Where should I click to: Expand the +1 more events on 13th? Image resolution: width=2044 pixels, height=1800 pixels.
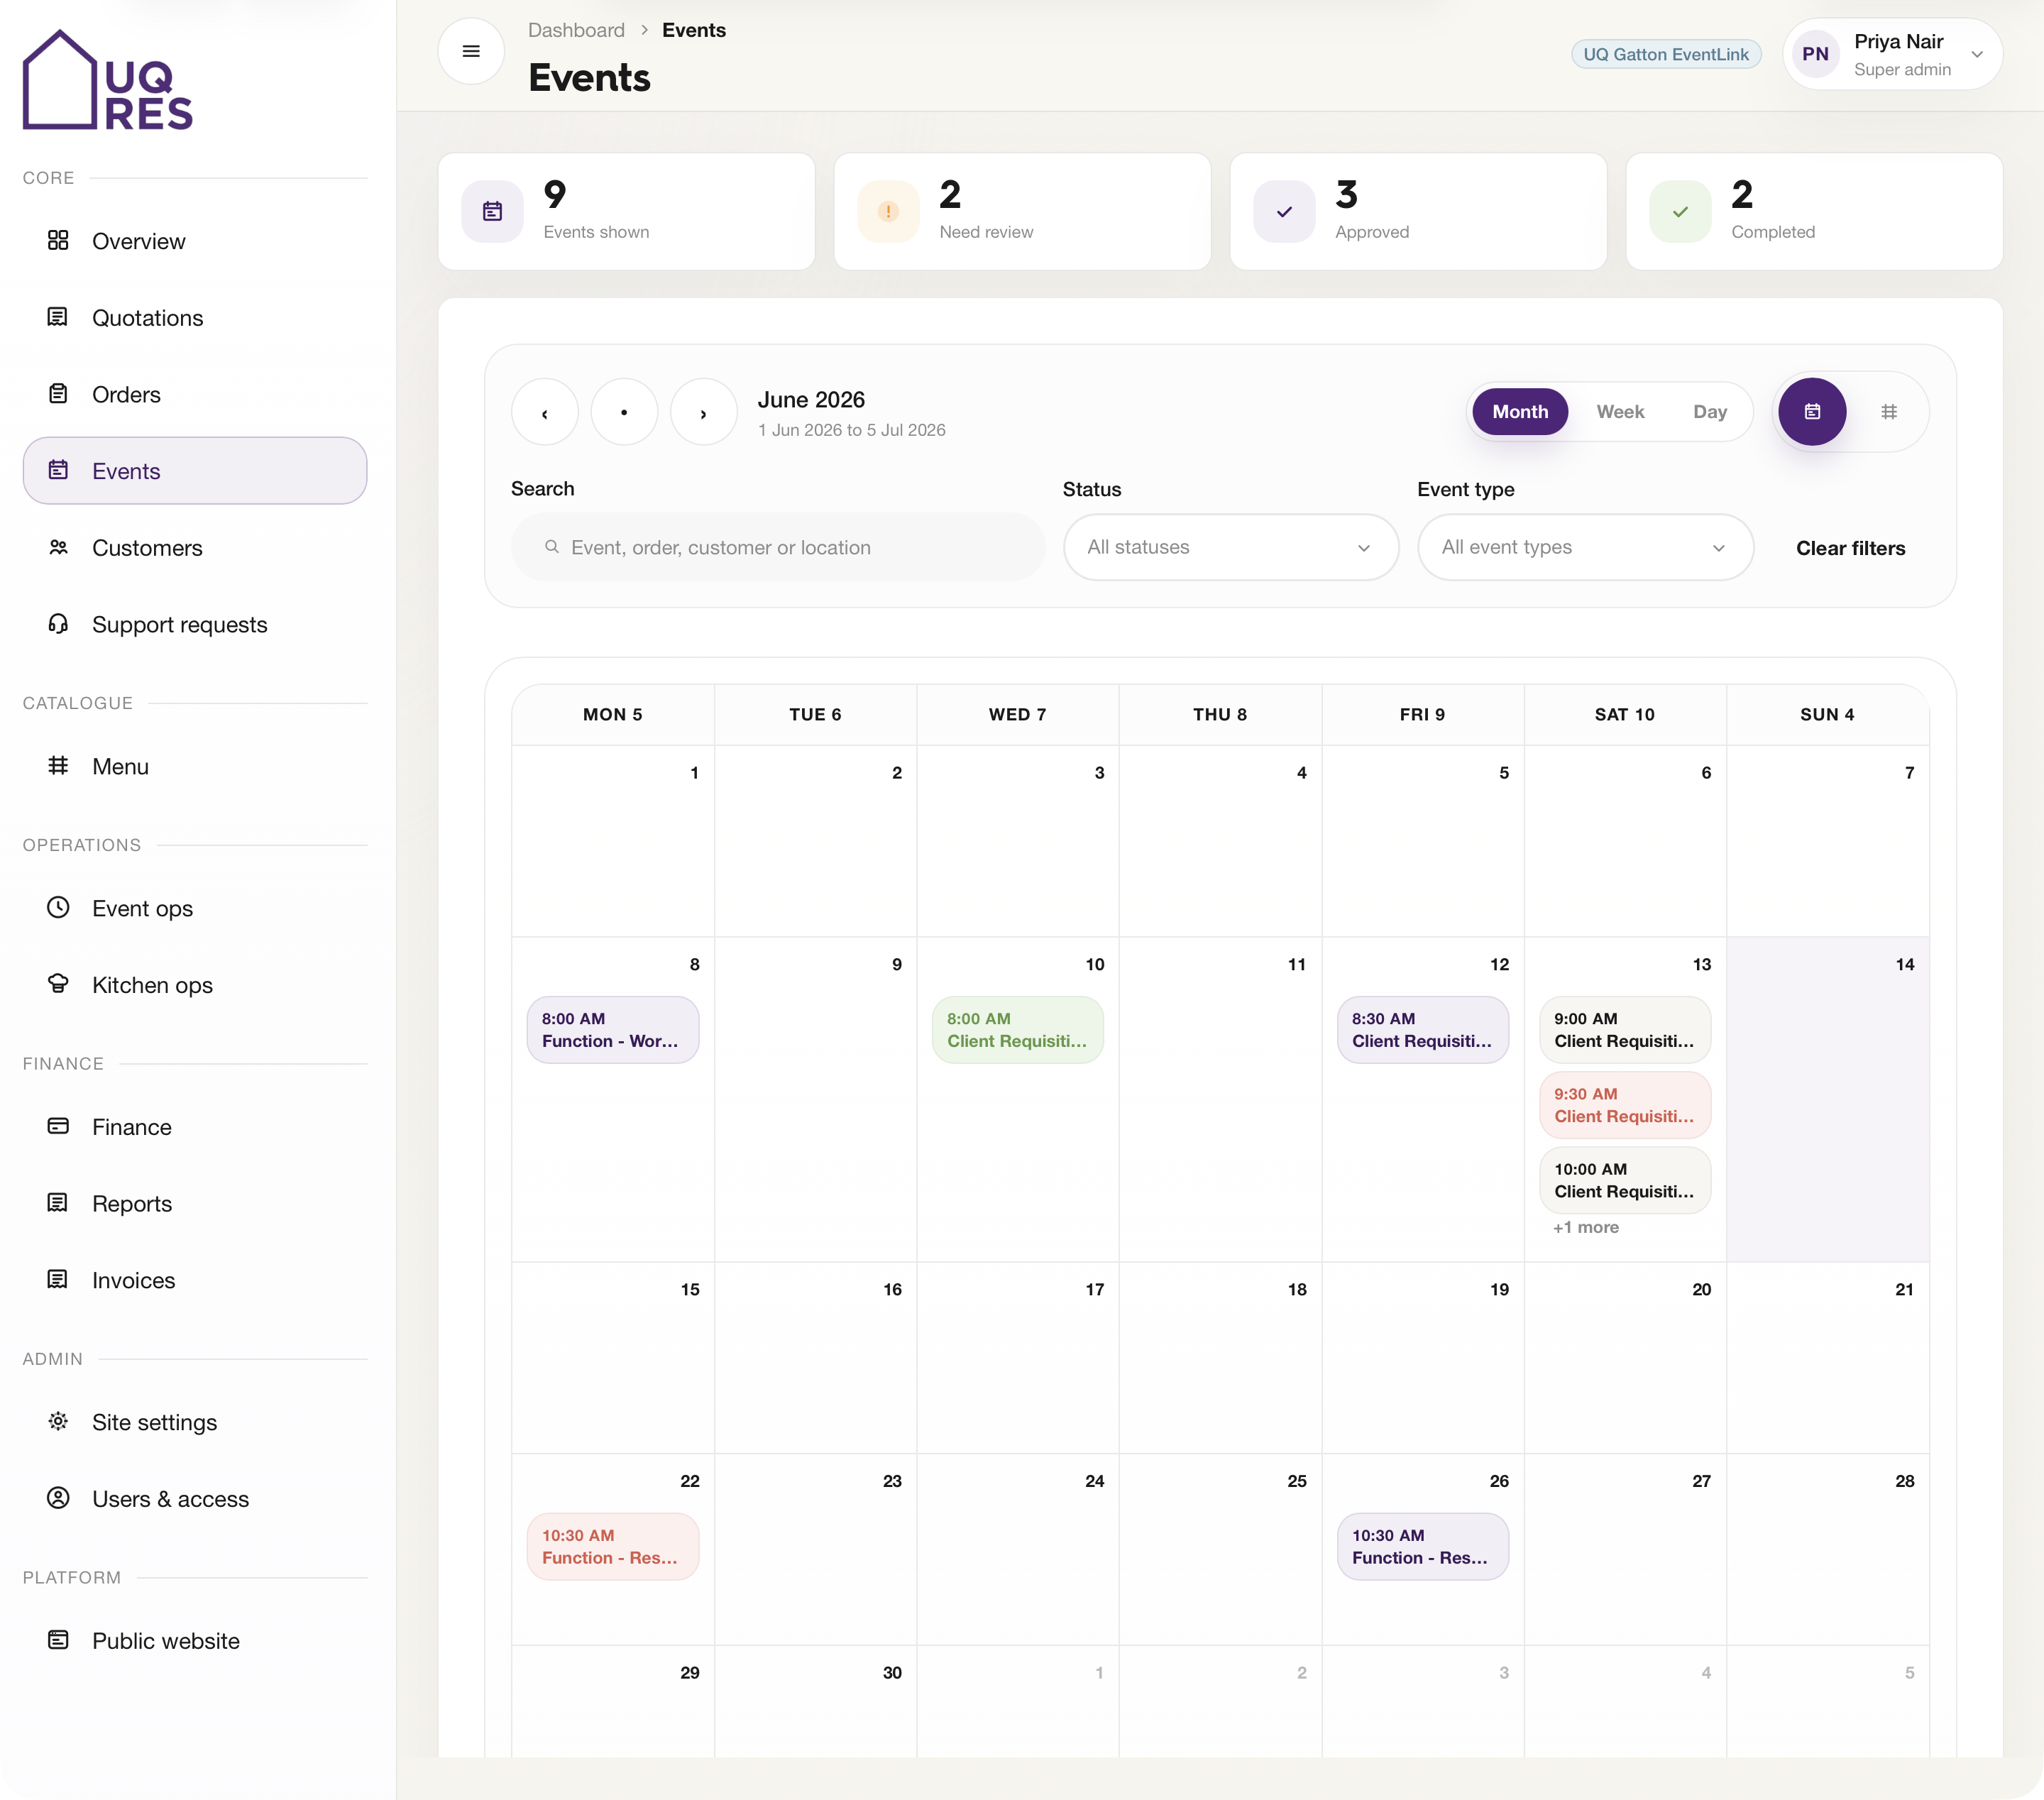click(x=1586, y=1227)
